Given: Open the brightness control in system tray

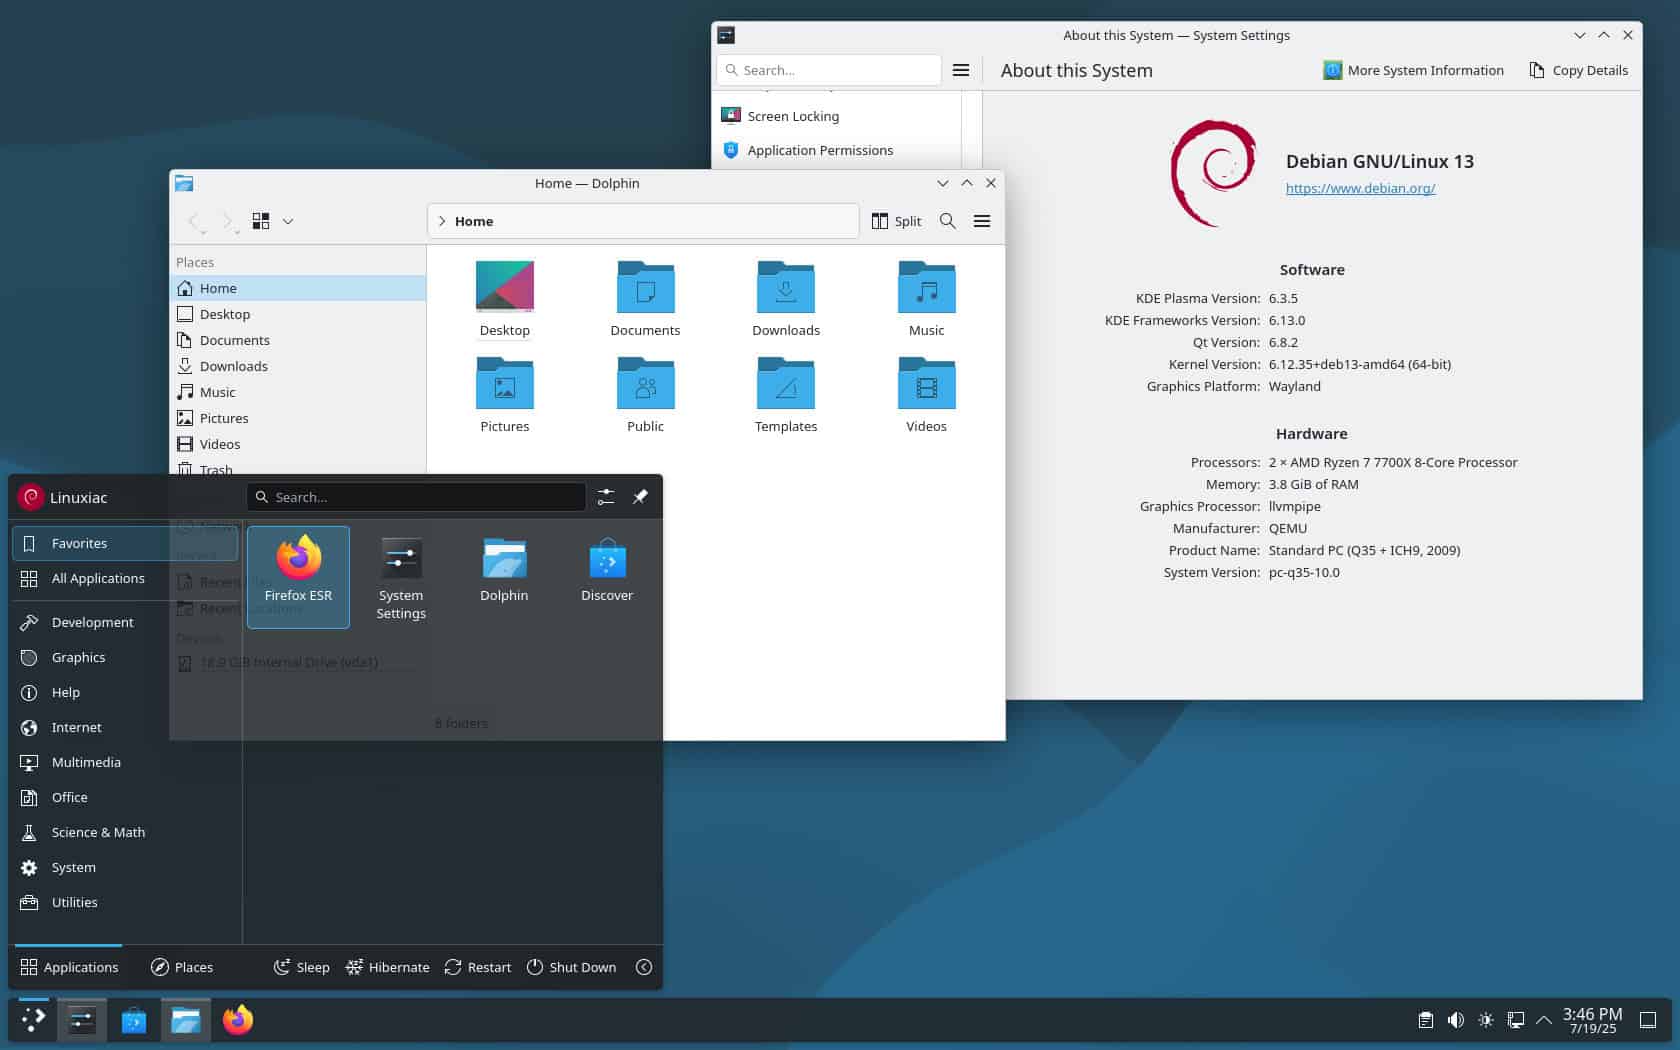Looking at the screenshot, I should click(1487, 1021).
